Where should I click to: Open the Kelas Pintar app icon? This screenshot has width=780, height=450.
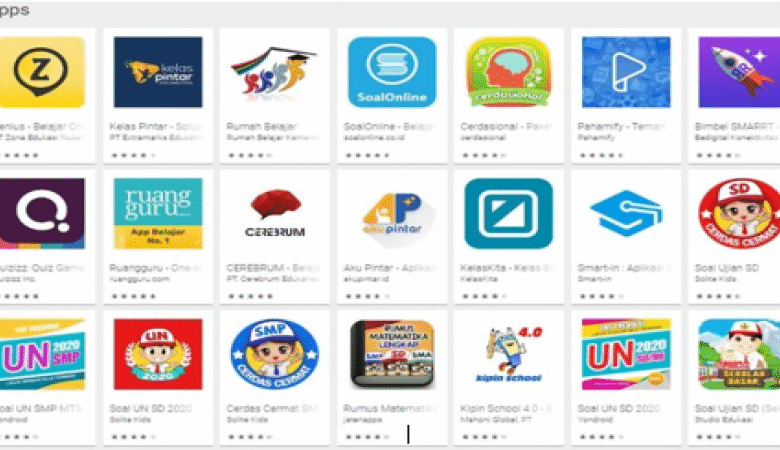pyautogui.click(x=158, y=72)
